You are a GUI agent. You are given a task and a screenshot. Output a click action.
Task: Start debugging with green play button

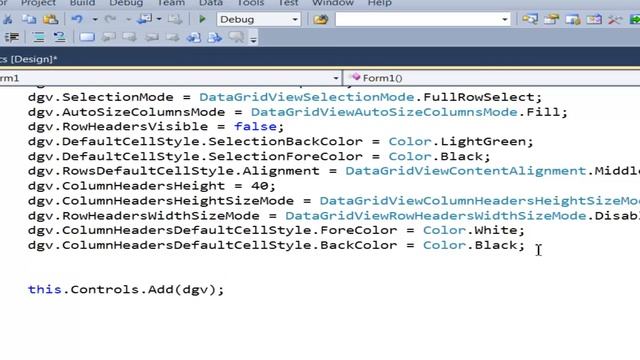[x=202, y=19]
